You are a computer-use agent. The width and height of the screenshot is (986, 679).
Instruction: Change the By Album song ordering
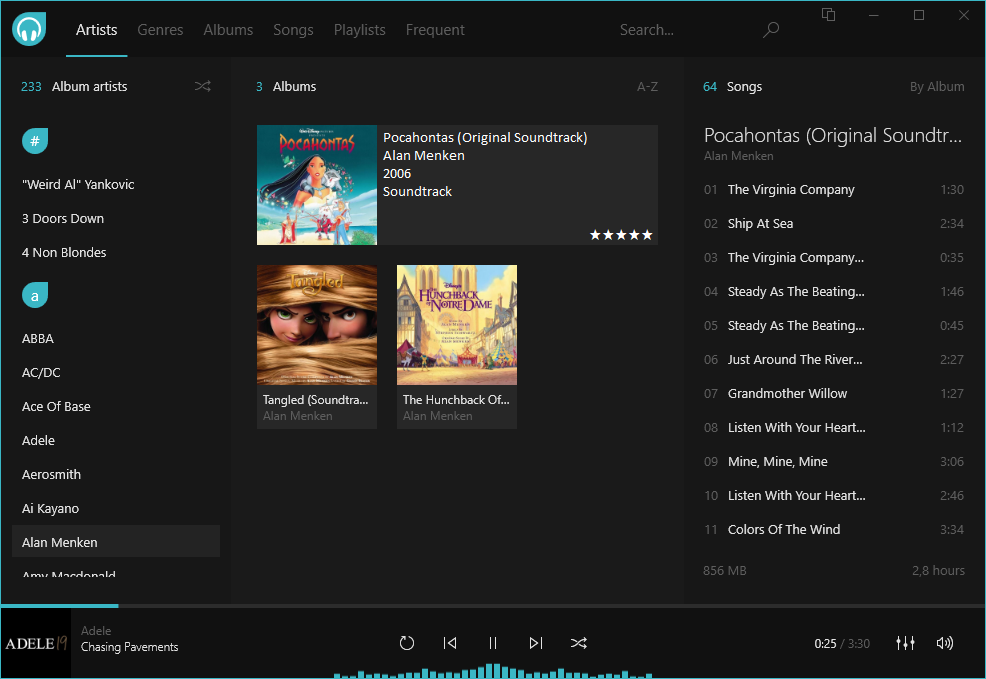coord(937,86)
